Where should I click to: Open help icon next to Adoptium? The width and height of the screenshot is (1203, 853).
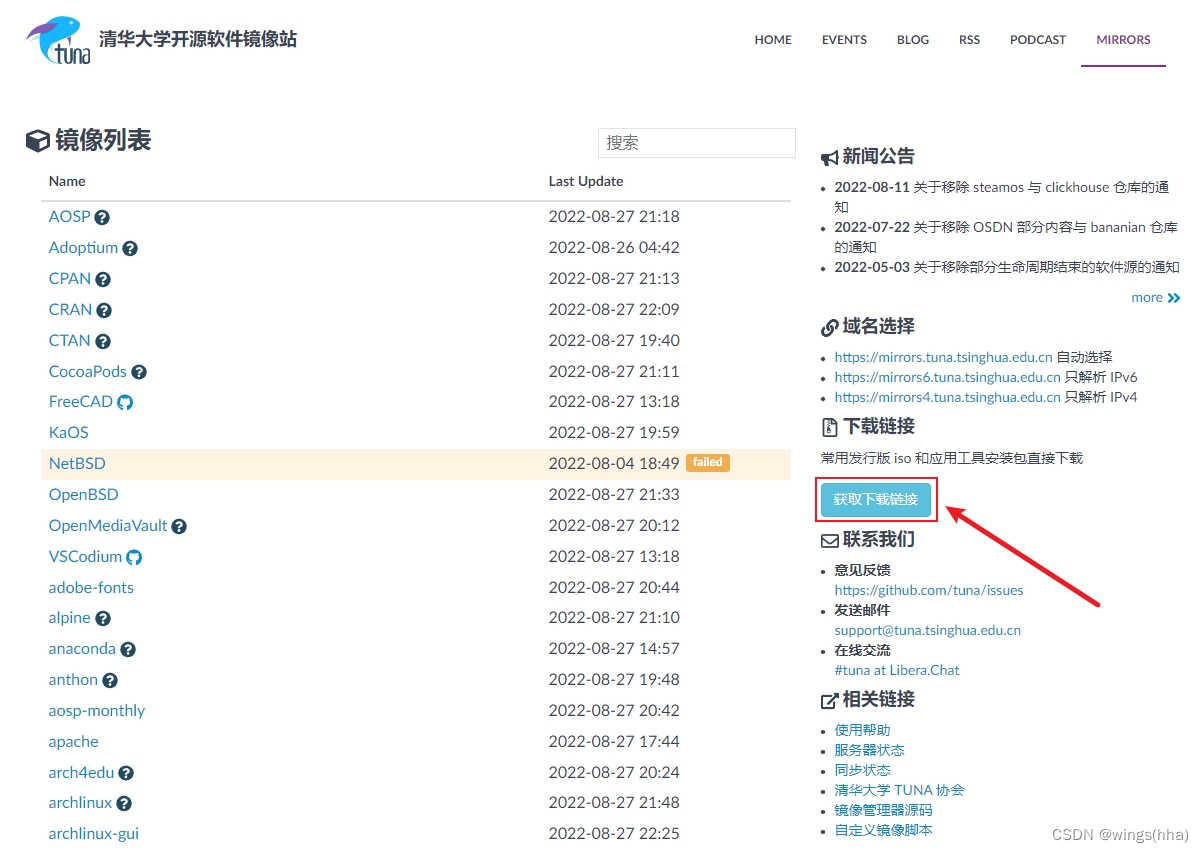[130, 248]
